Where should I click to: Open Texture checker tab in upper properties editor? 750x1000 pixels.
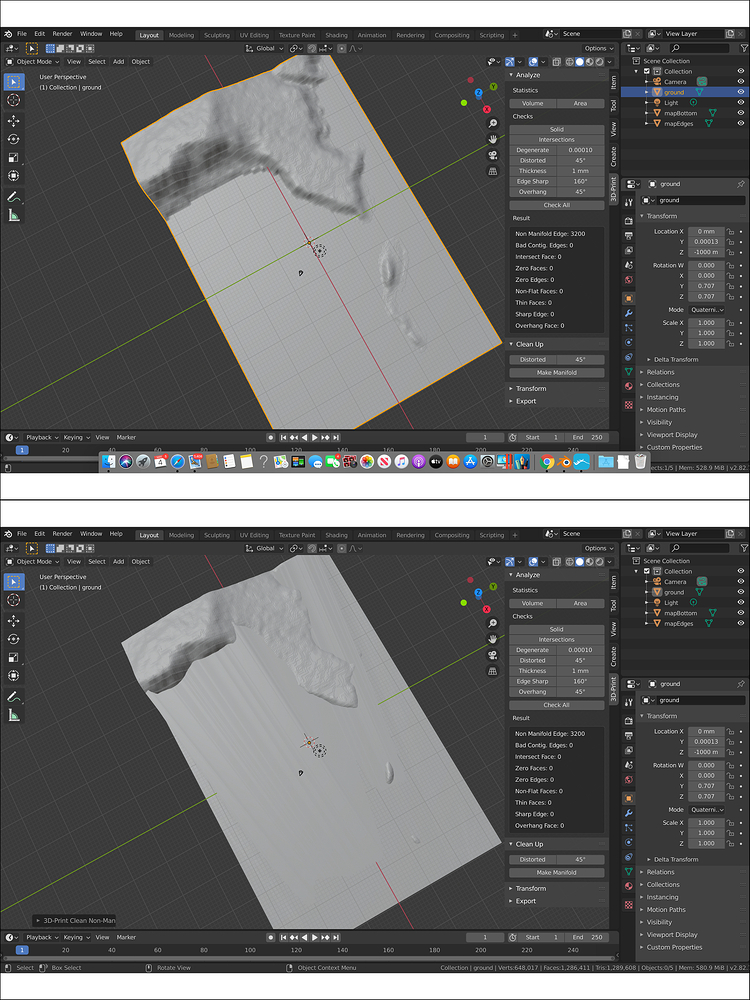click(x=629, y=404)
